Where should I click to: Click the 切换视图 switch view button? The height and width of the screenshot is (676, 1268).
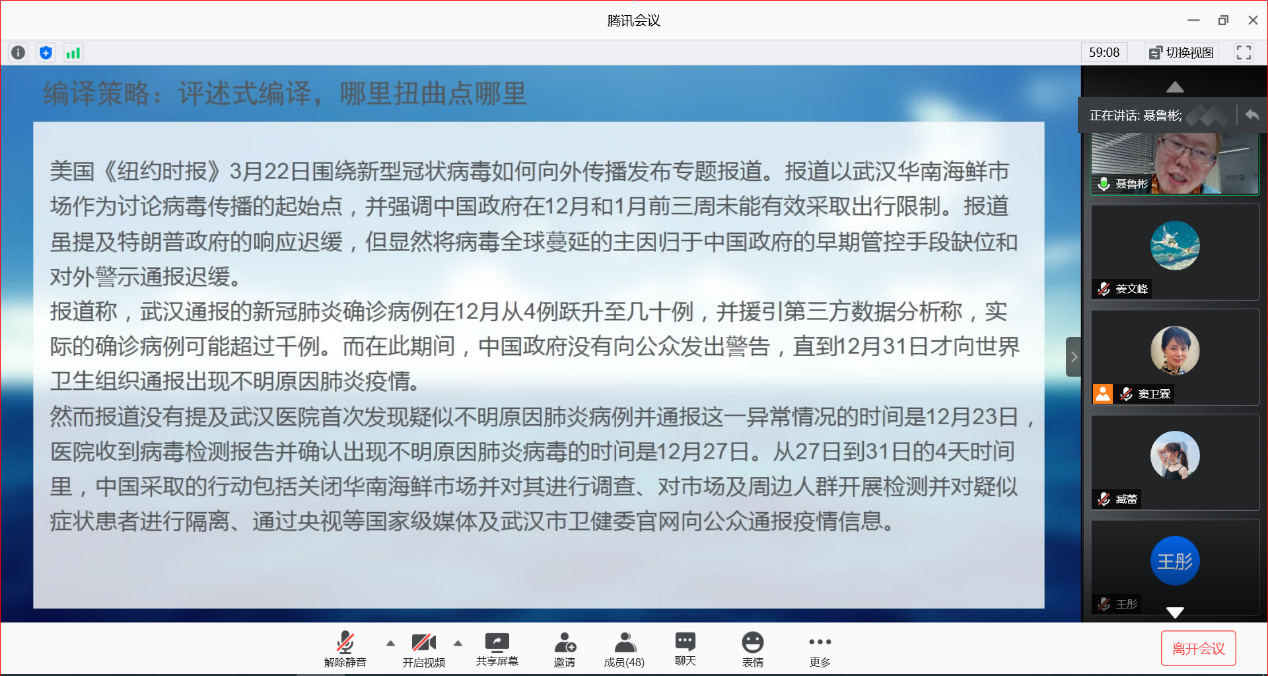click(x=1181, y=52)
